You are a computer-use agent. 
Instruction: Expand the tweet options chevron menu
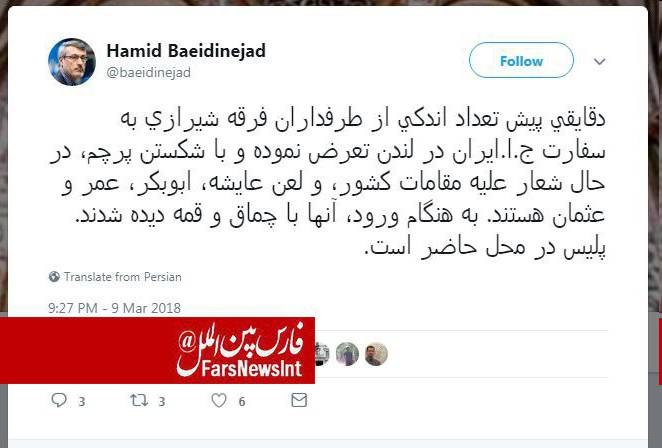600,62
